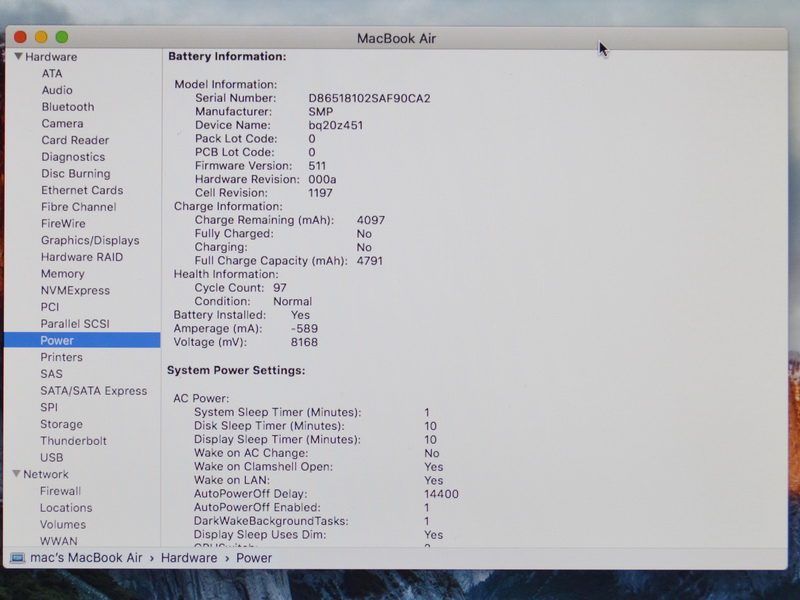Click the Health Information label
This screenshot has width=800, height=600.
226,274
